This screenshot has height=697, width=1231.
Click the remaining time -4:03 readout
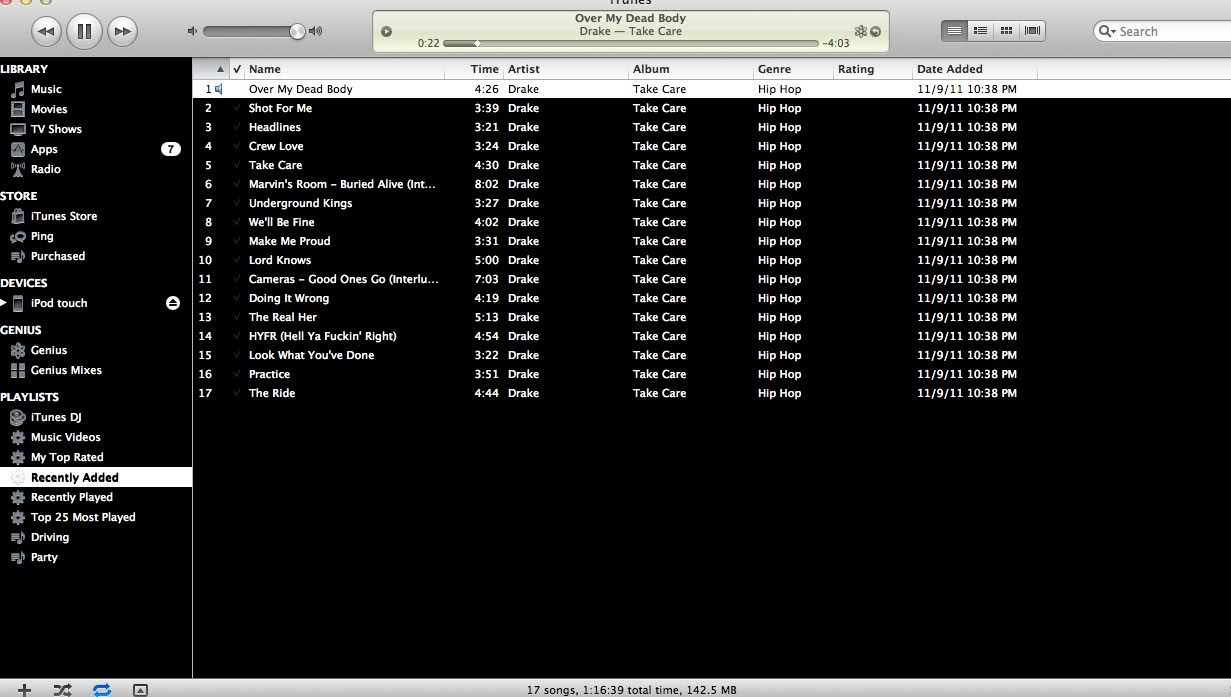835,43
